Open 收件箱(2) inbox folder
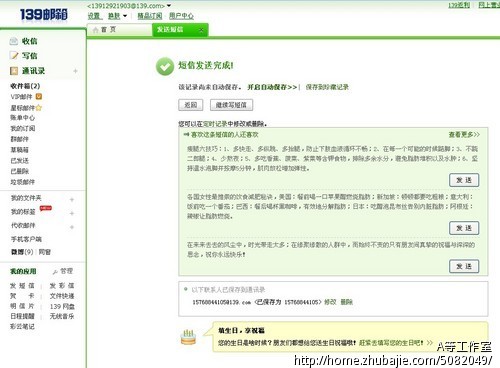 pos(25,86)
